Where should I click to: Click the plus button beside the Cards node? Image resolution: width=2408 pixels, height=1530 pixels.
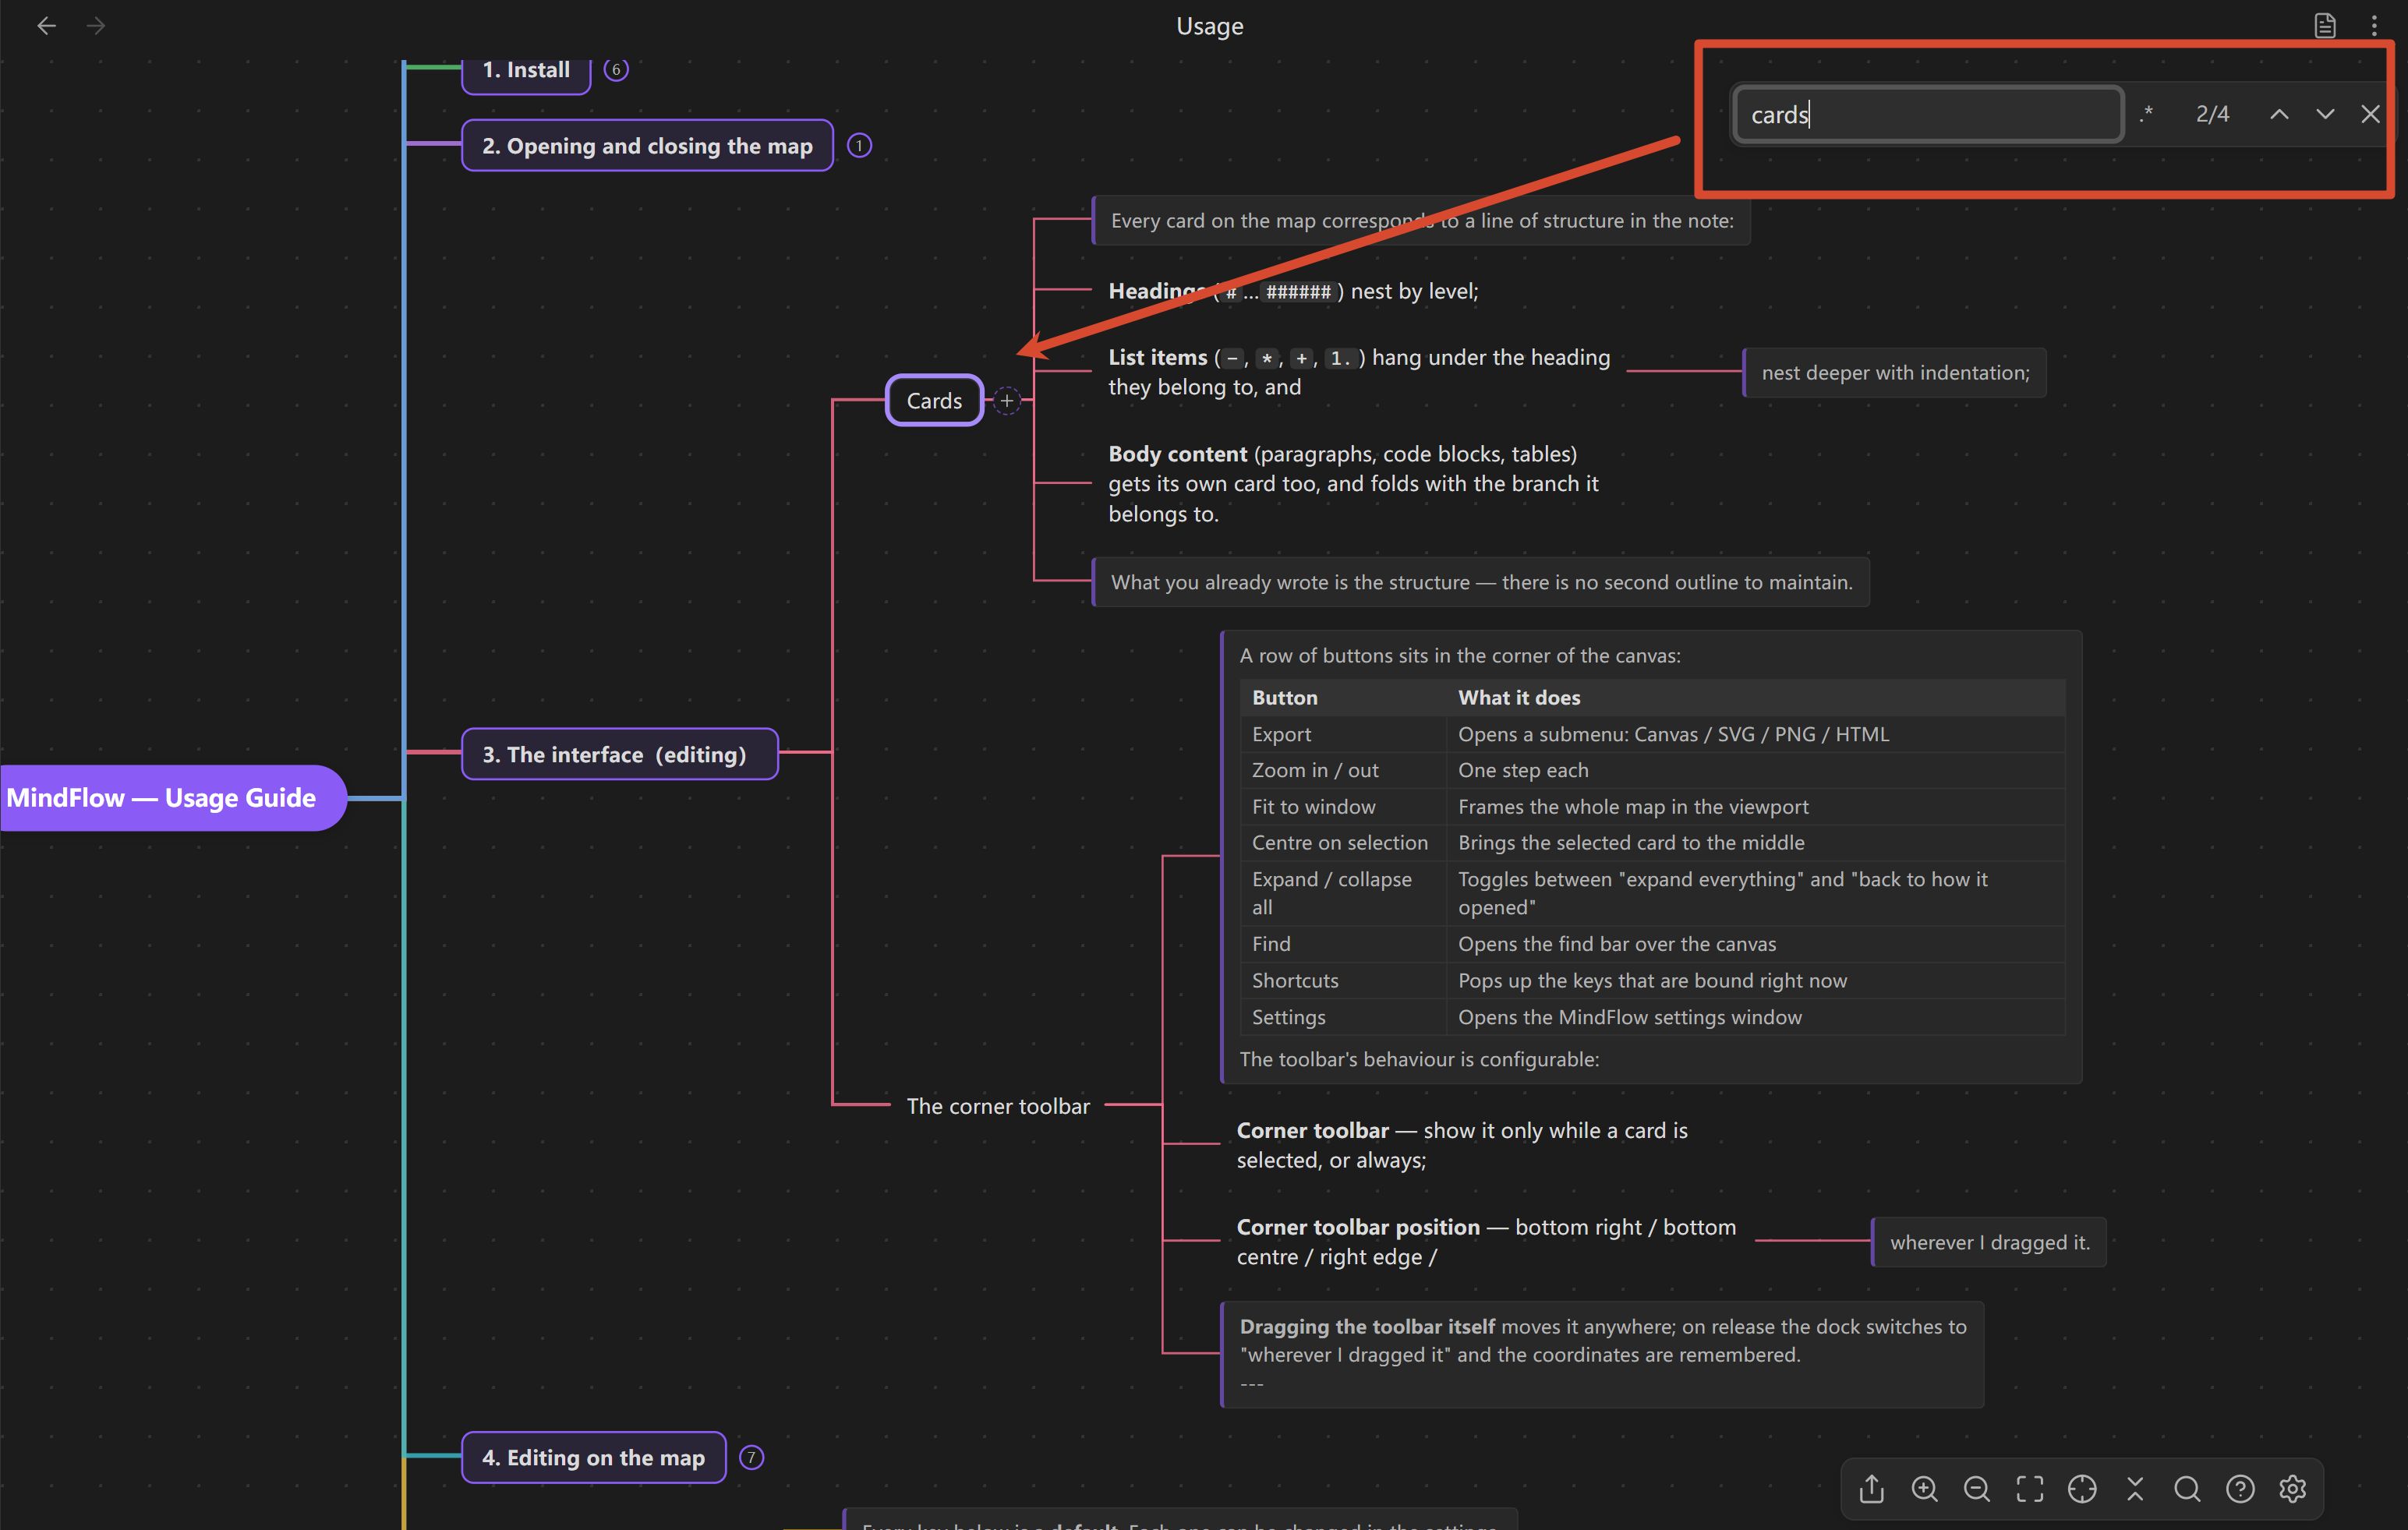[x=1007, y=401]
